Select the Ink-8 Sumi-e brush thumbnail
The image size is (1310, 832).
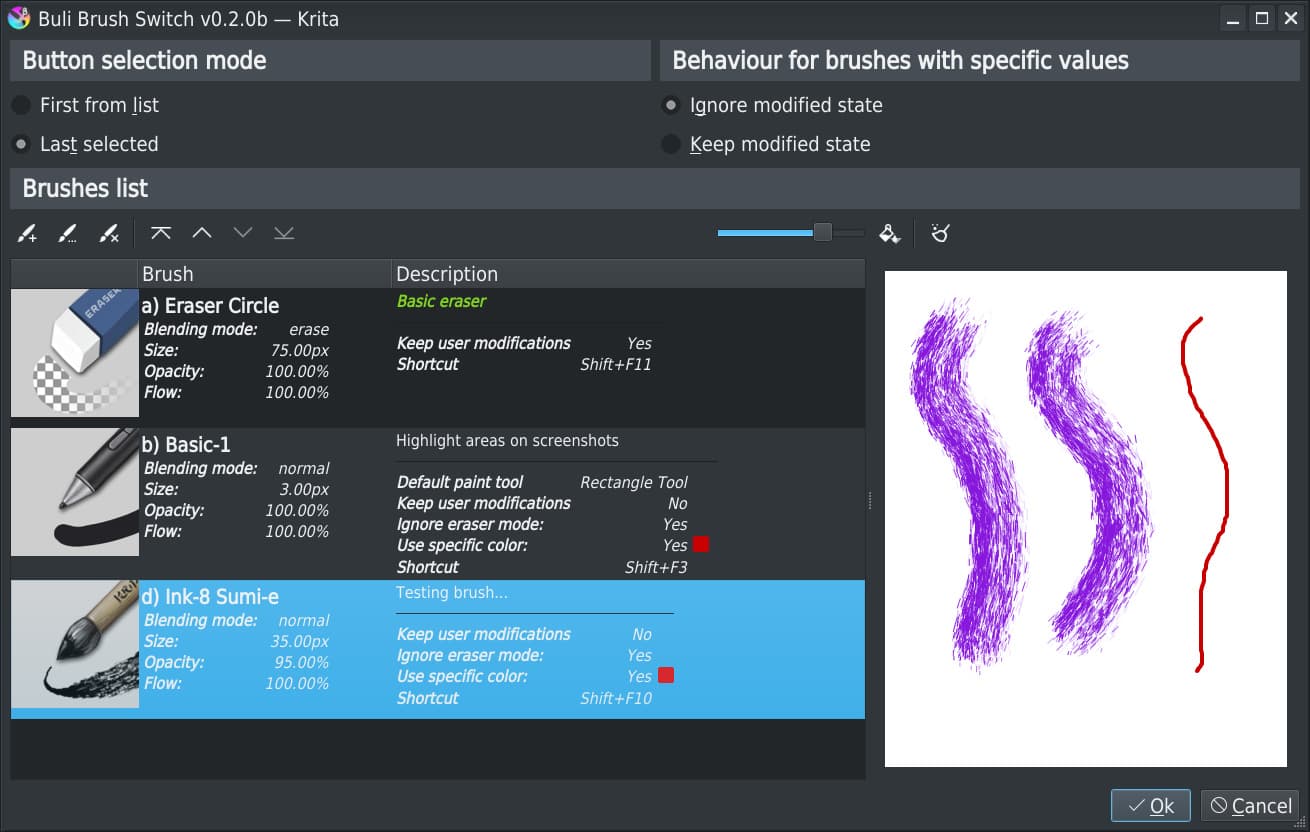75,644
